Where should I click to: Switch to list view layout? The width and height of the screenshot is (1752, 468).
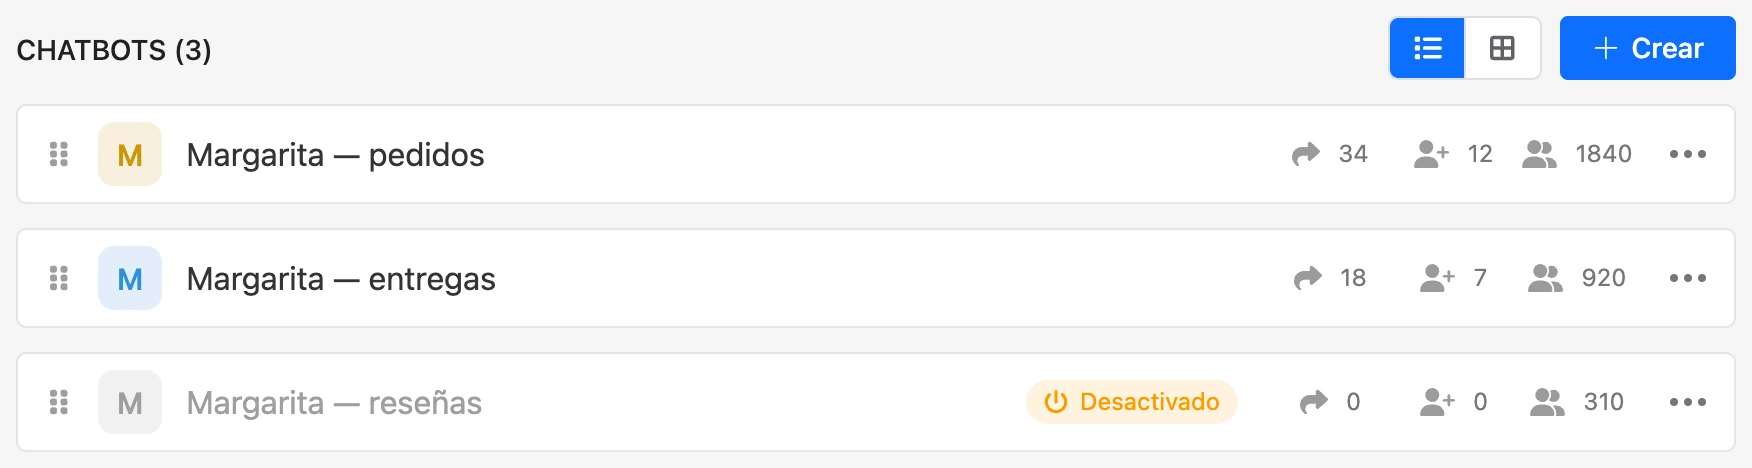pos(1427,48)
